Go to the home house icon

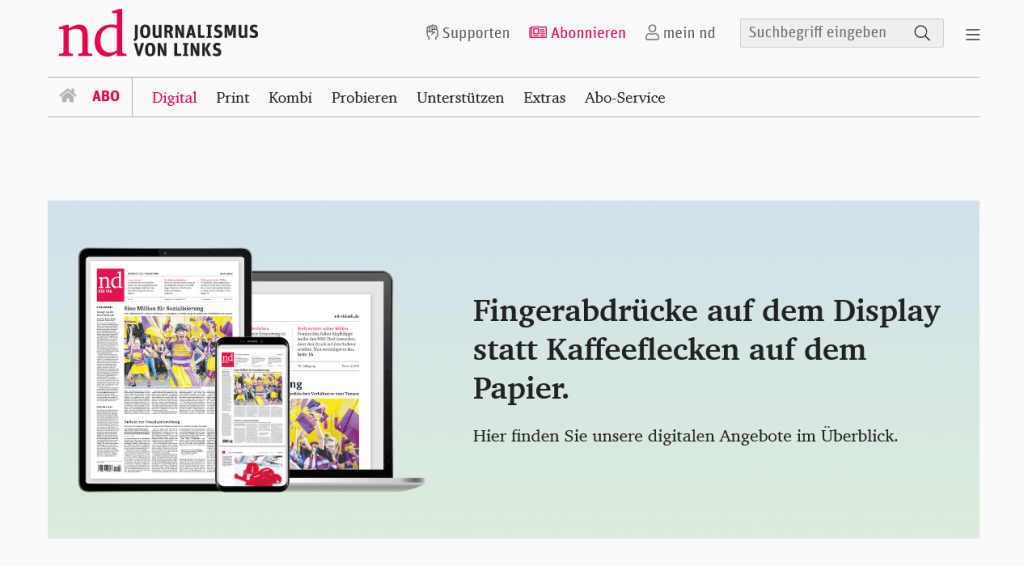click(68, 97)
